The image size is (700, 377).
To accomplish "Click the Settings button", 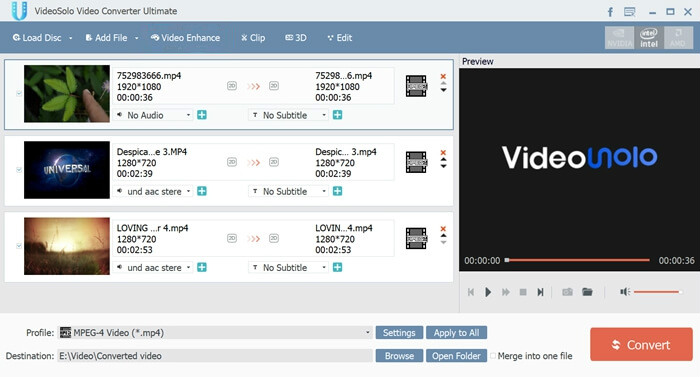I will 399,332.
